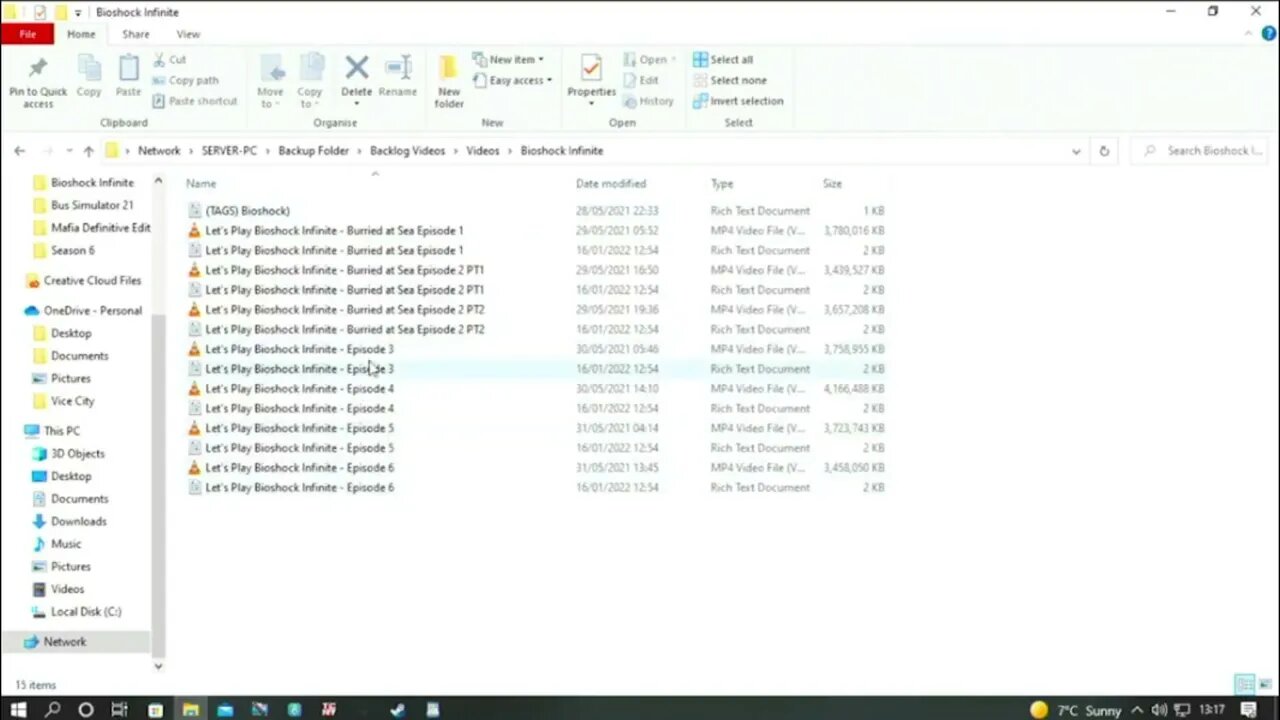Click Backup Folder in address path

[x=314, y=151]
